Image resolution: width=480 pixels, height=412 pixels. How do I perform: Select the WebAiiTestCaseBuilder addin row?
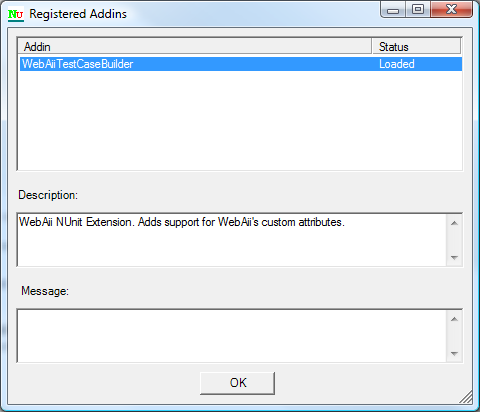click(x=241, y=64)
